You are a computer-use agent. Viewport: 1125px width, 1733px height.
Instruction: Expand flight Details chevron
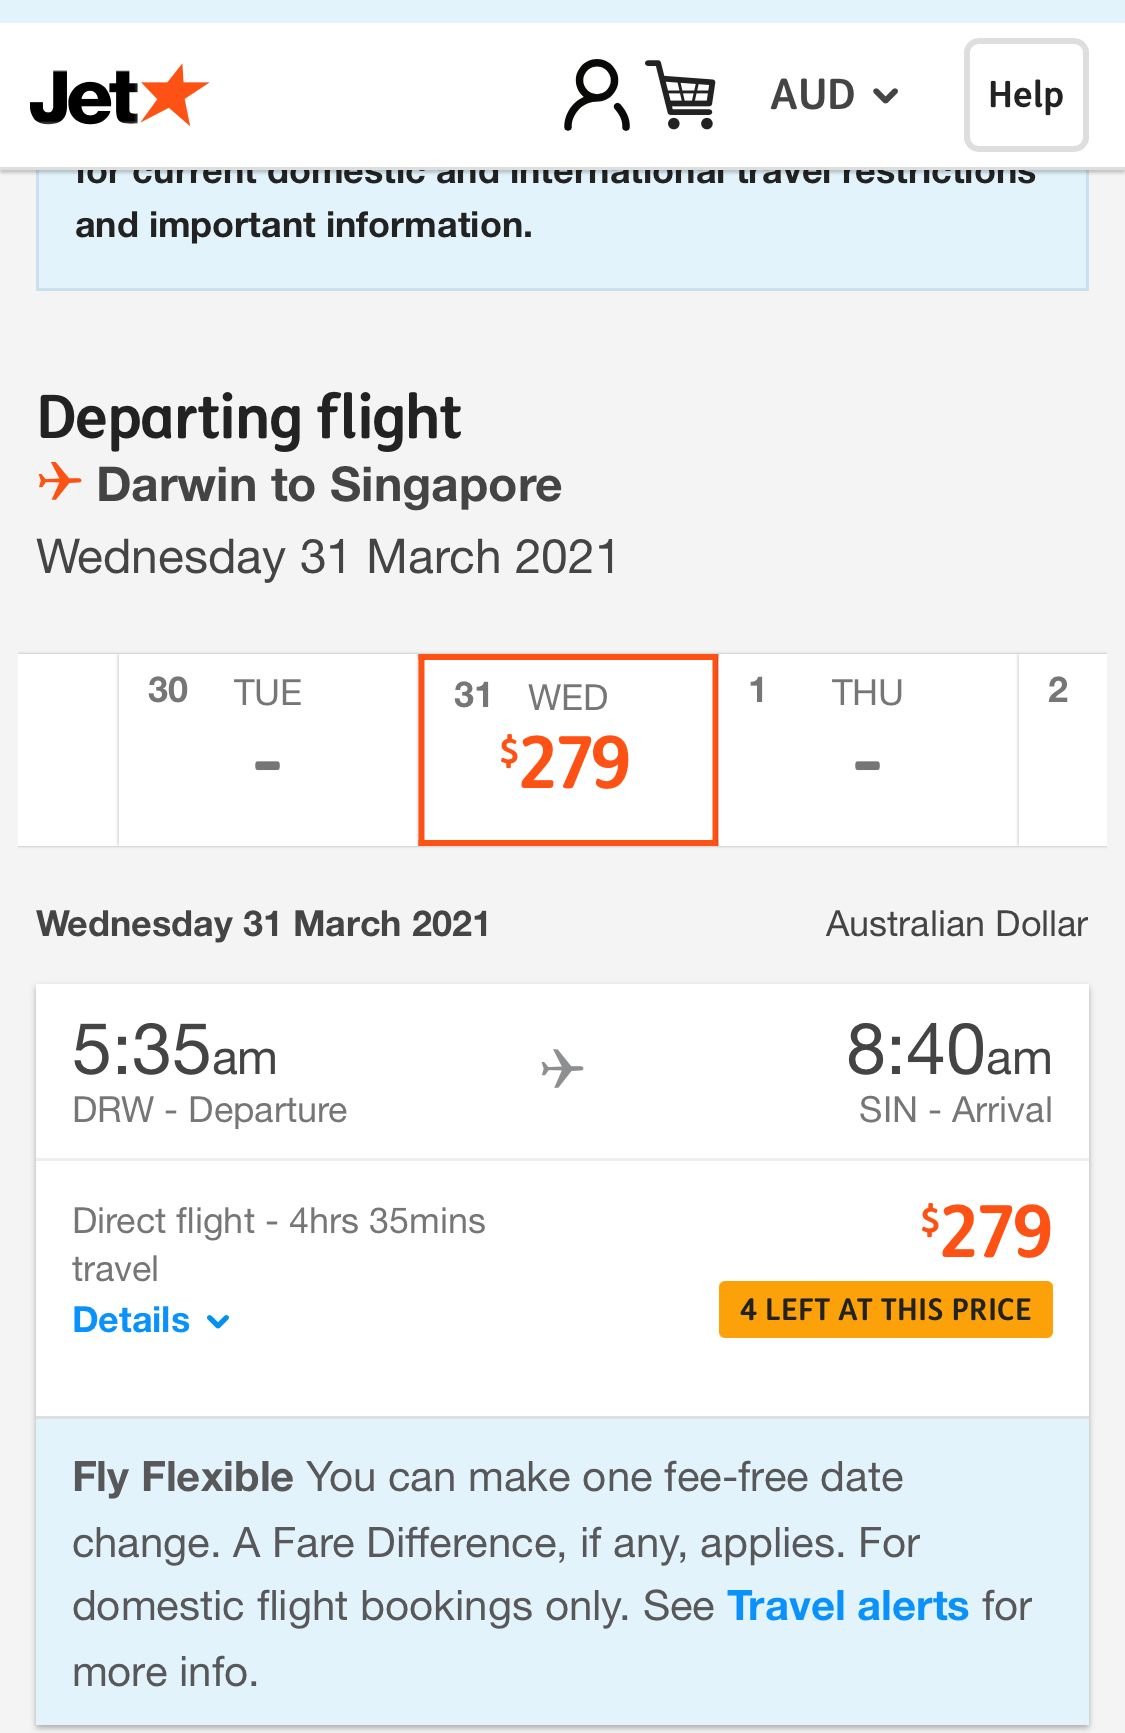[218, 1322]
